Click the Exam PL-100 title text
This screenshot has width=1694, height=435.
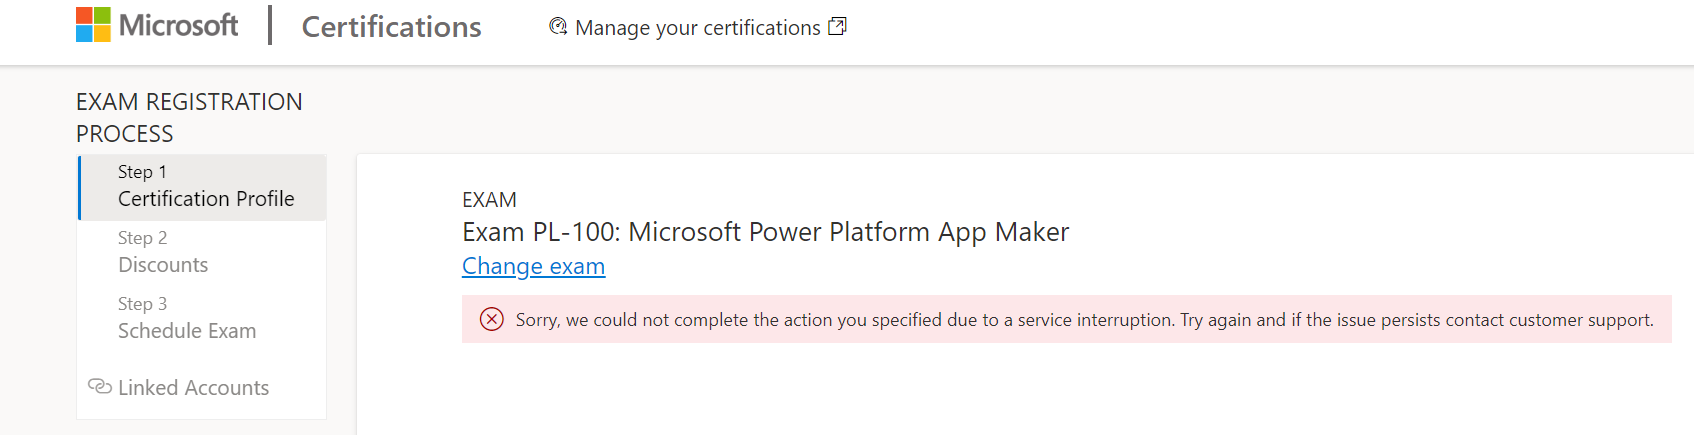click(765, 232)
